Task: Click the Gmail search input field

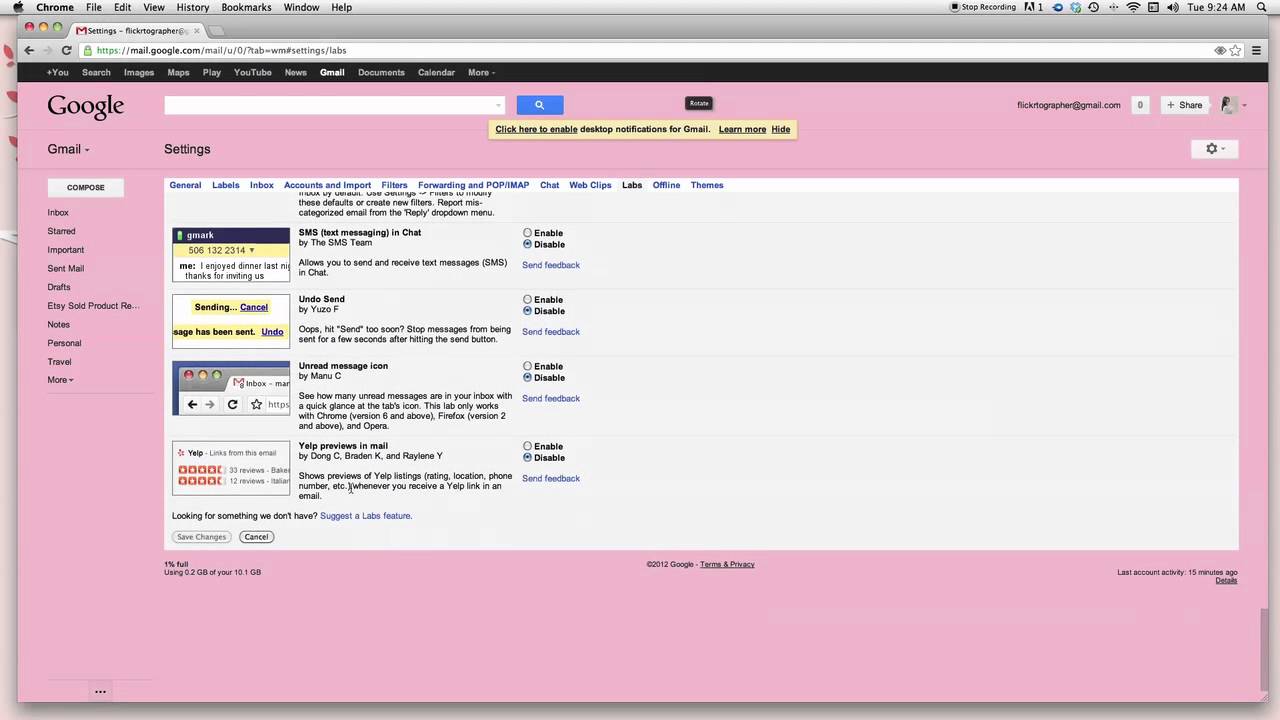Action: (x=334, y=105)
